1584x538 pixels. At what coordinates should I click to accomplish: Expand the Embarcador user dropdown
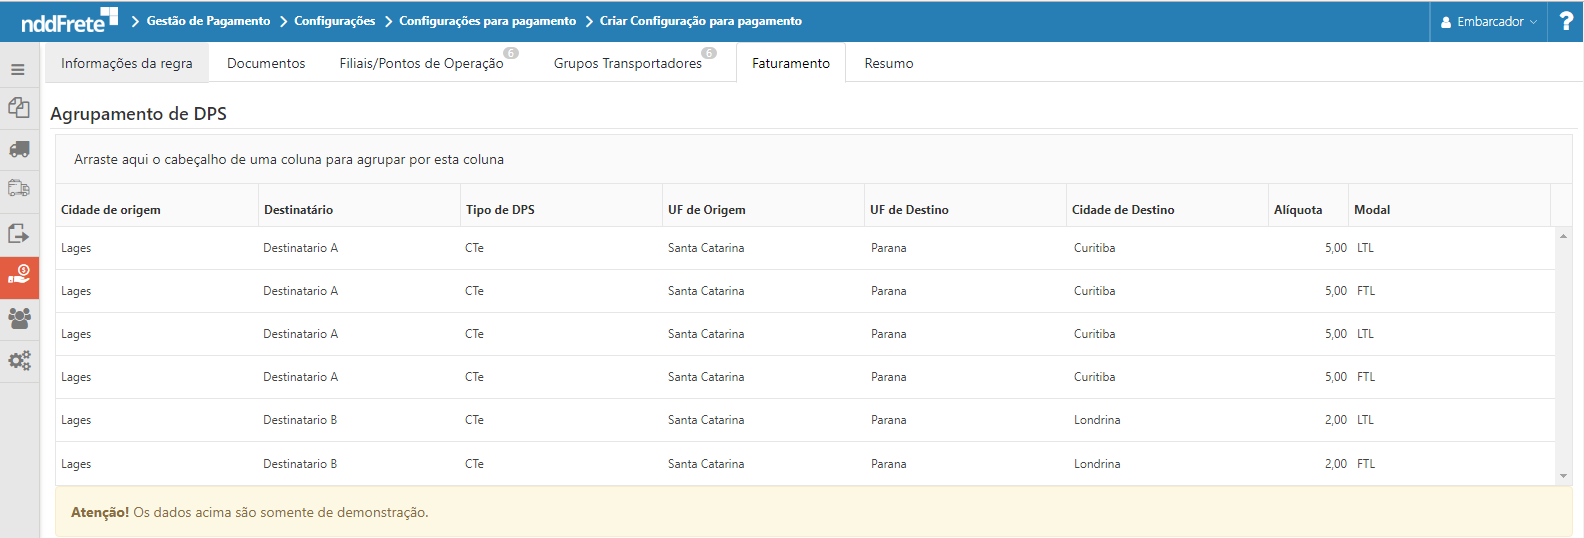click(x=1489, y=21)
